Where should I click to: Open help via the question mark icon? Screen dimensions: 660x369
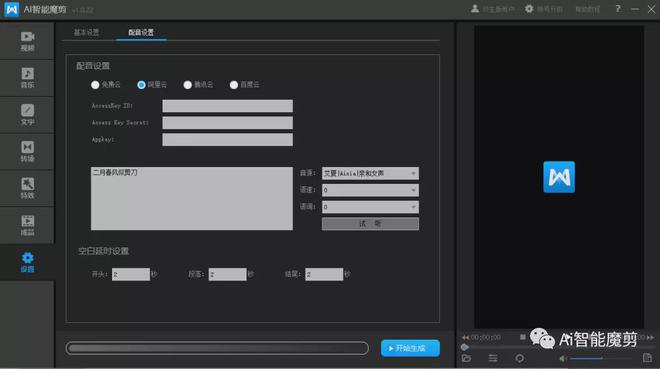[x=617, y=9]
